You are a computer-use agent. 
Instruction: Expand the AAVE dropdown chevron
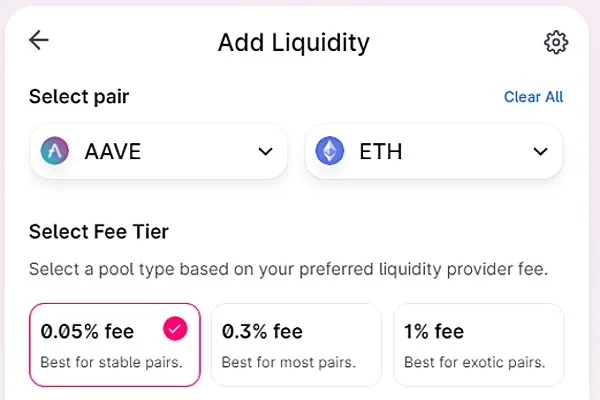265,152
